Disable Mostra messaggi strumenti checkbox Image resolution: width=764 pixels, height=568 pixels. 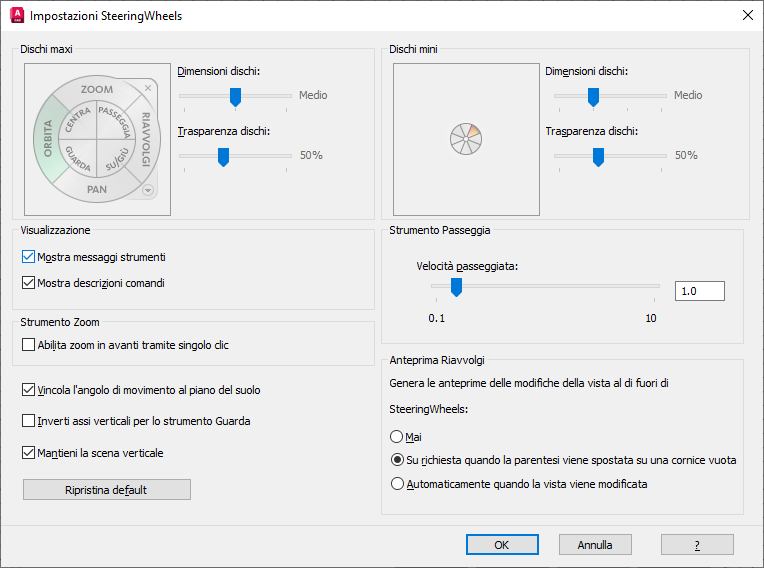pos(28,257)
